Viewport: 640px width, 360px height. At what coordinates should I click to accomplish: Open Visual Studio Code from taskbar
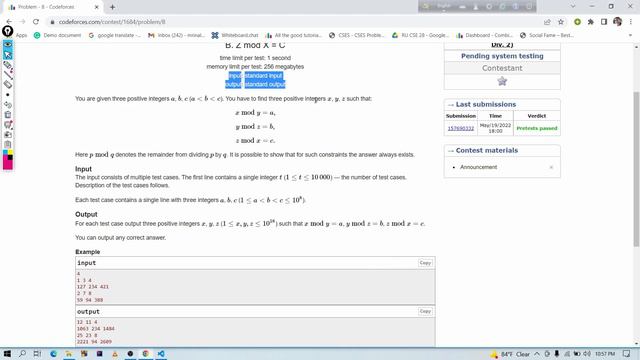point(161,353)
